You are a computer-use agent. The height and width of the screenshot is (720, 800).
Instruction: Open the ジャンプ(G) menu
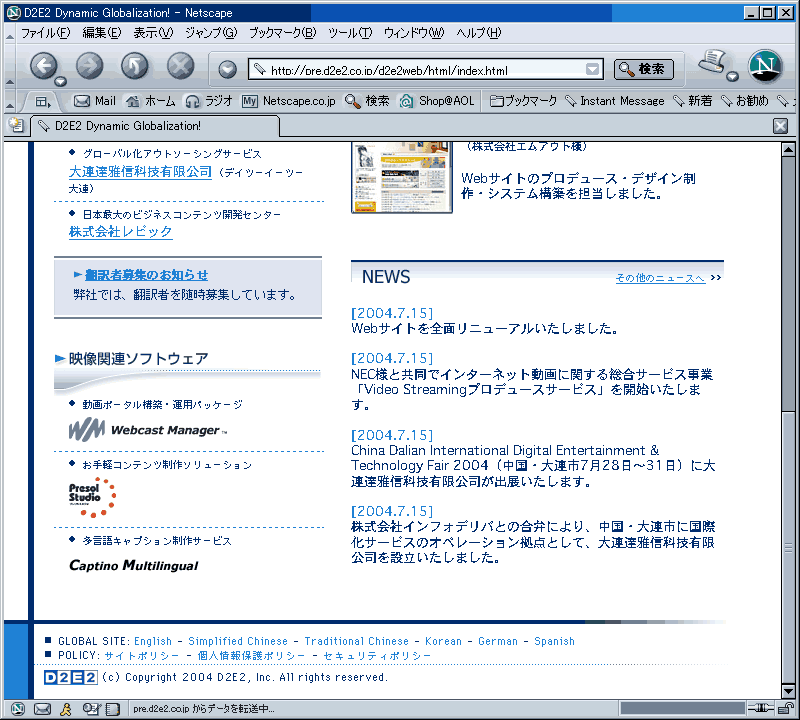point(211,33)
